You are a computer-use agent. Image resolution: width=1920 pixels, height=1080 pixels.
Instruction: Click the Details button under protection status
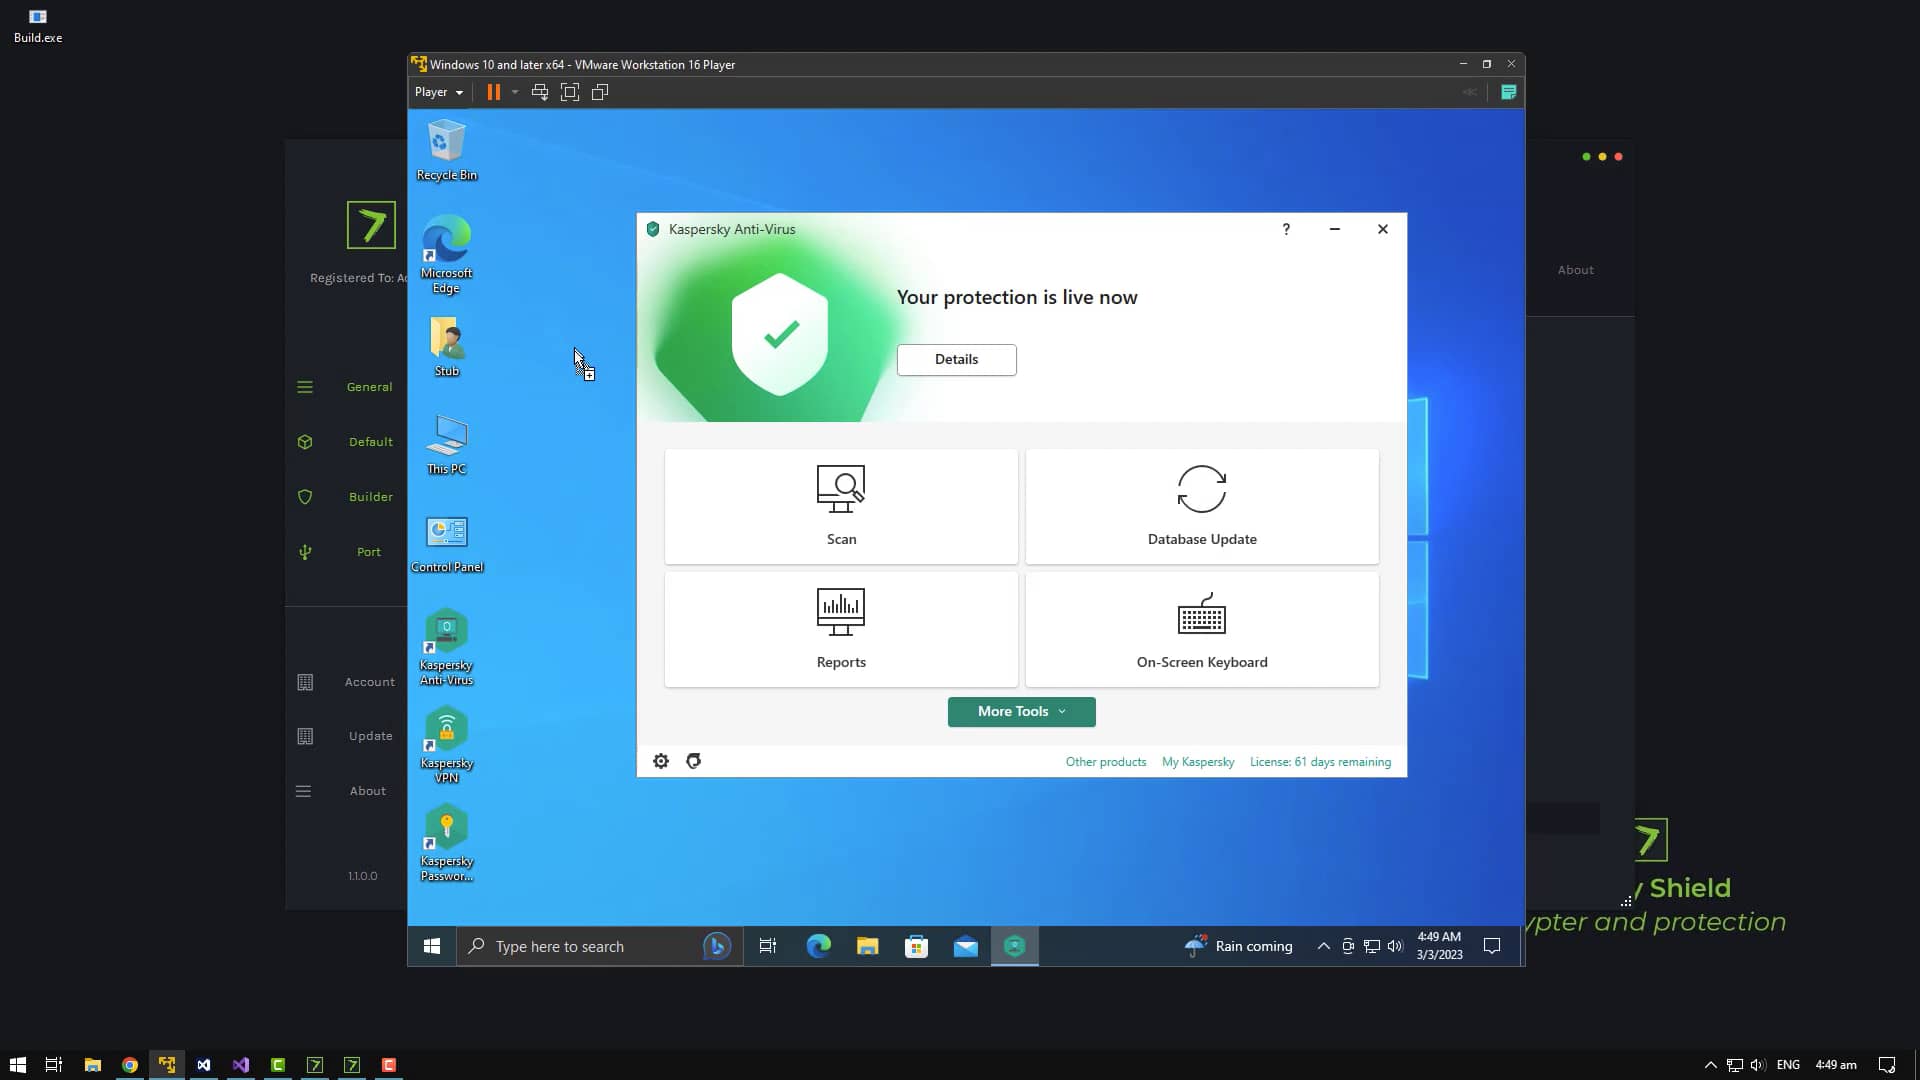pyautogui.click(x=956, y=359)
